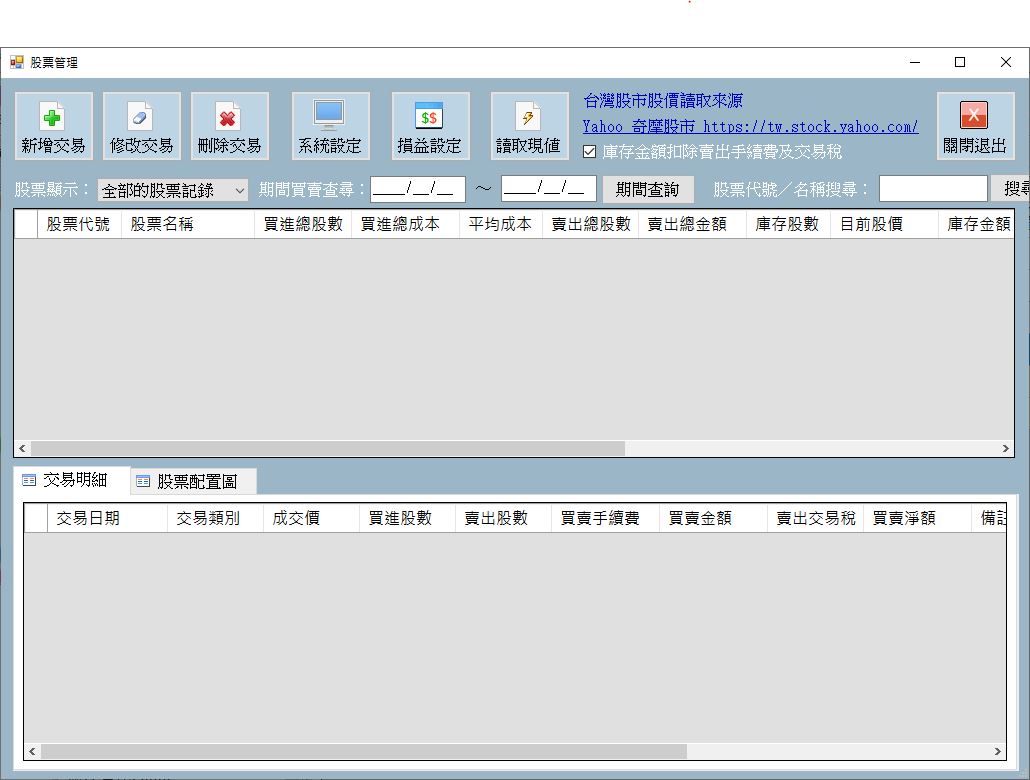
Task: Minimize the 股票管理 window
Action: click(914, 62)
